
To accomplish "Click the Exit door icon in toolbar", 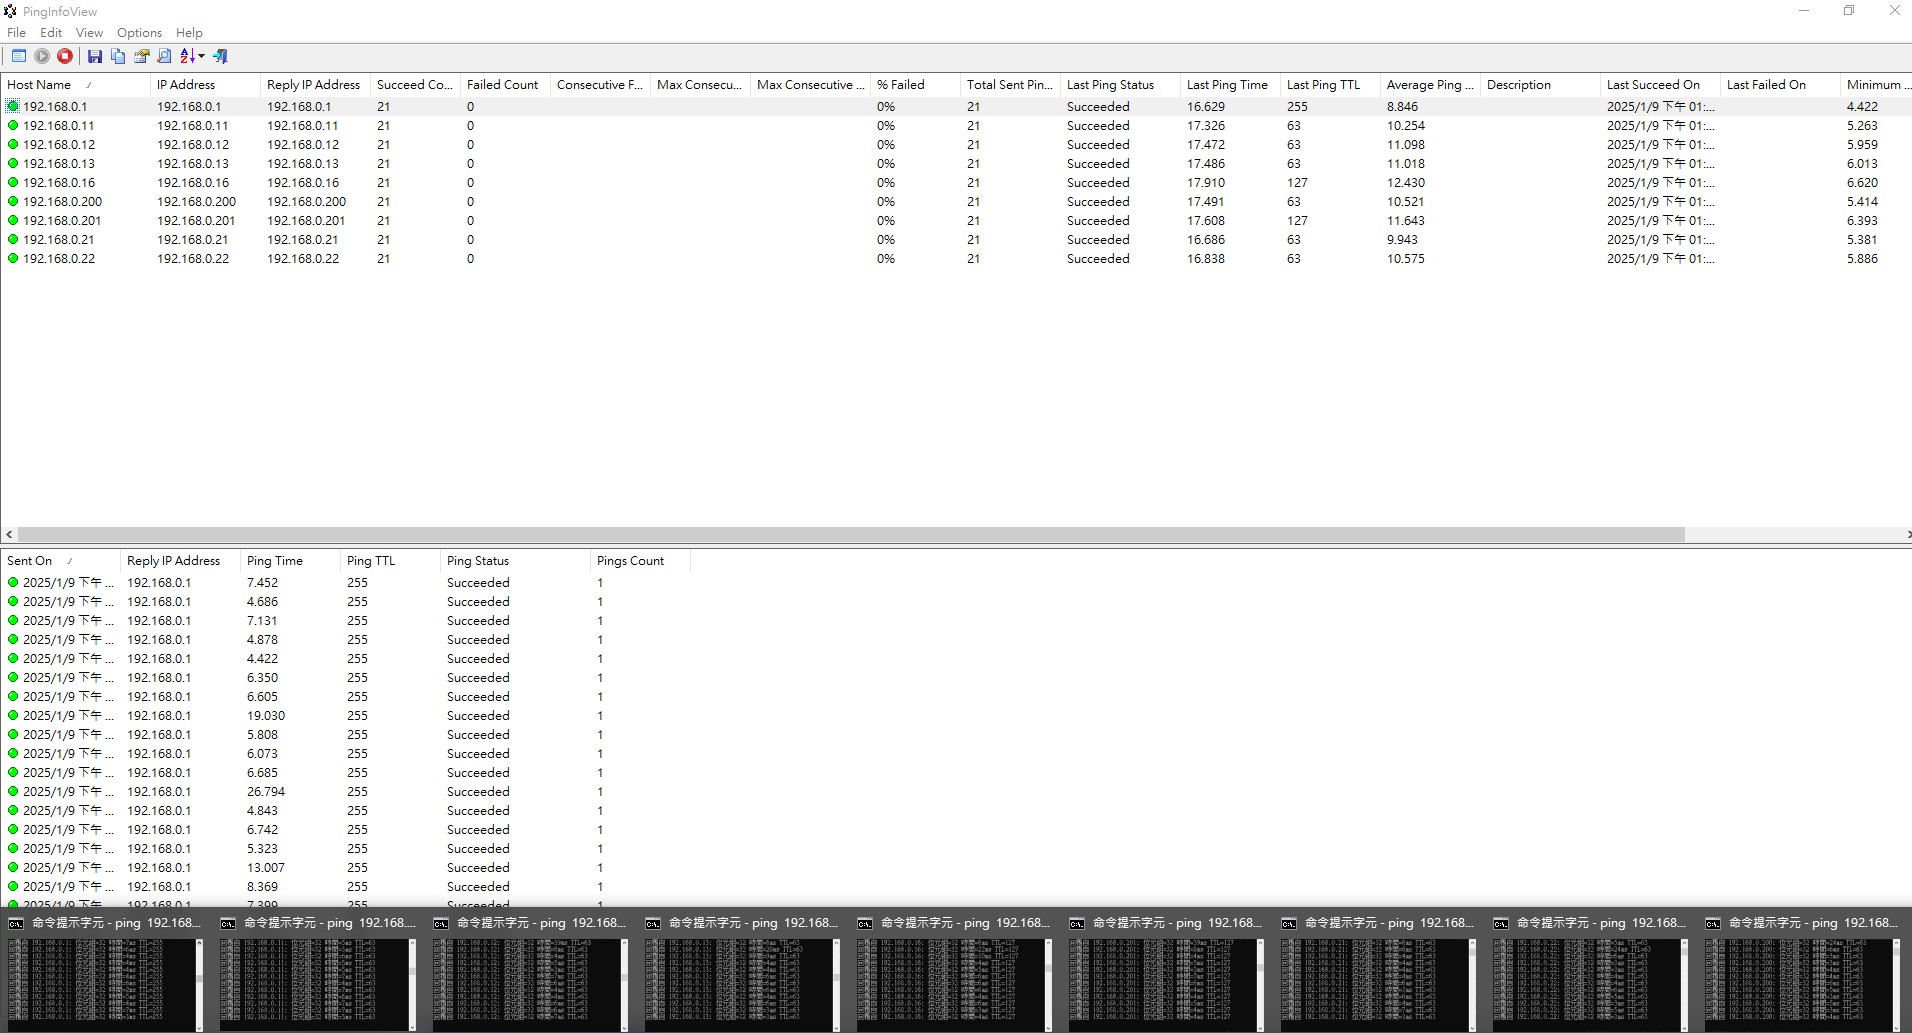I will tap(221, 57).
